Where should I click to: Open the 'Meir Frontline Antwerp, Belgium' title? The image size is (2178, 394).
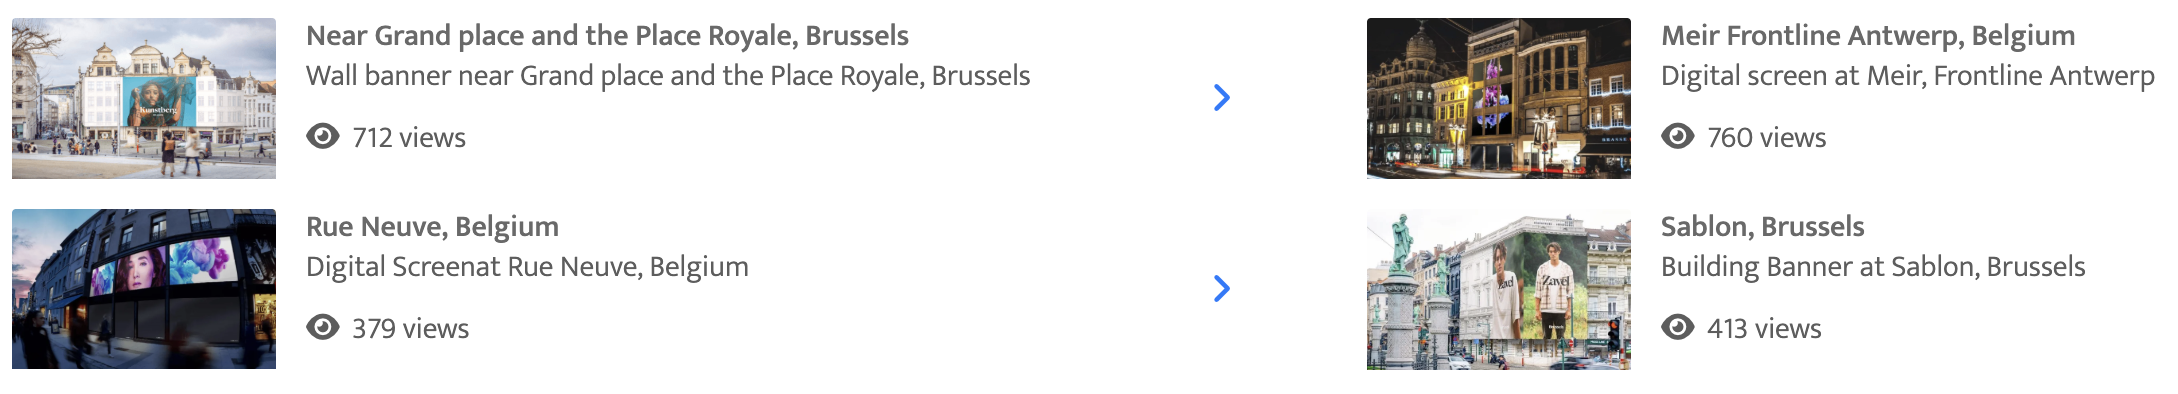[x=1868, y=36]
